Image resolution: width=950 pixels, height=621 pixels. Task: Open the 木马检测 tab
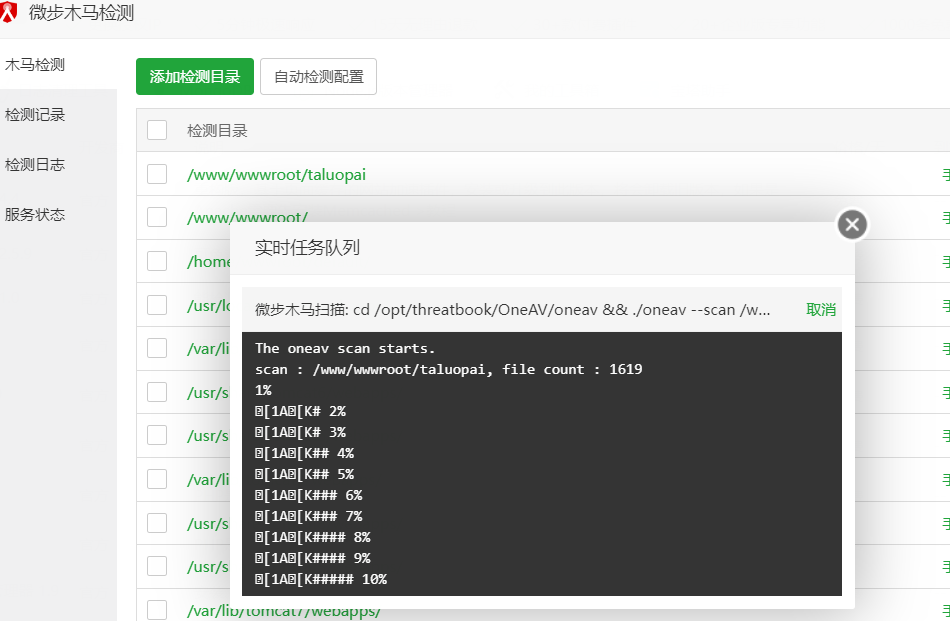(35, 65)
